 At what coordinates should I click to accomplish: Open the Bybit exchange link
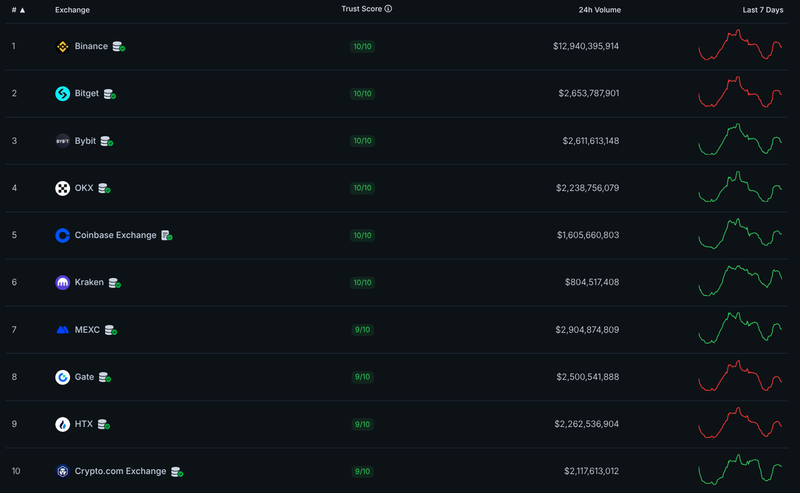pos(85,141)
